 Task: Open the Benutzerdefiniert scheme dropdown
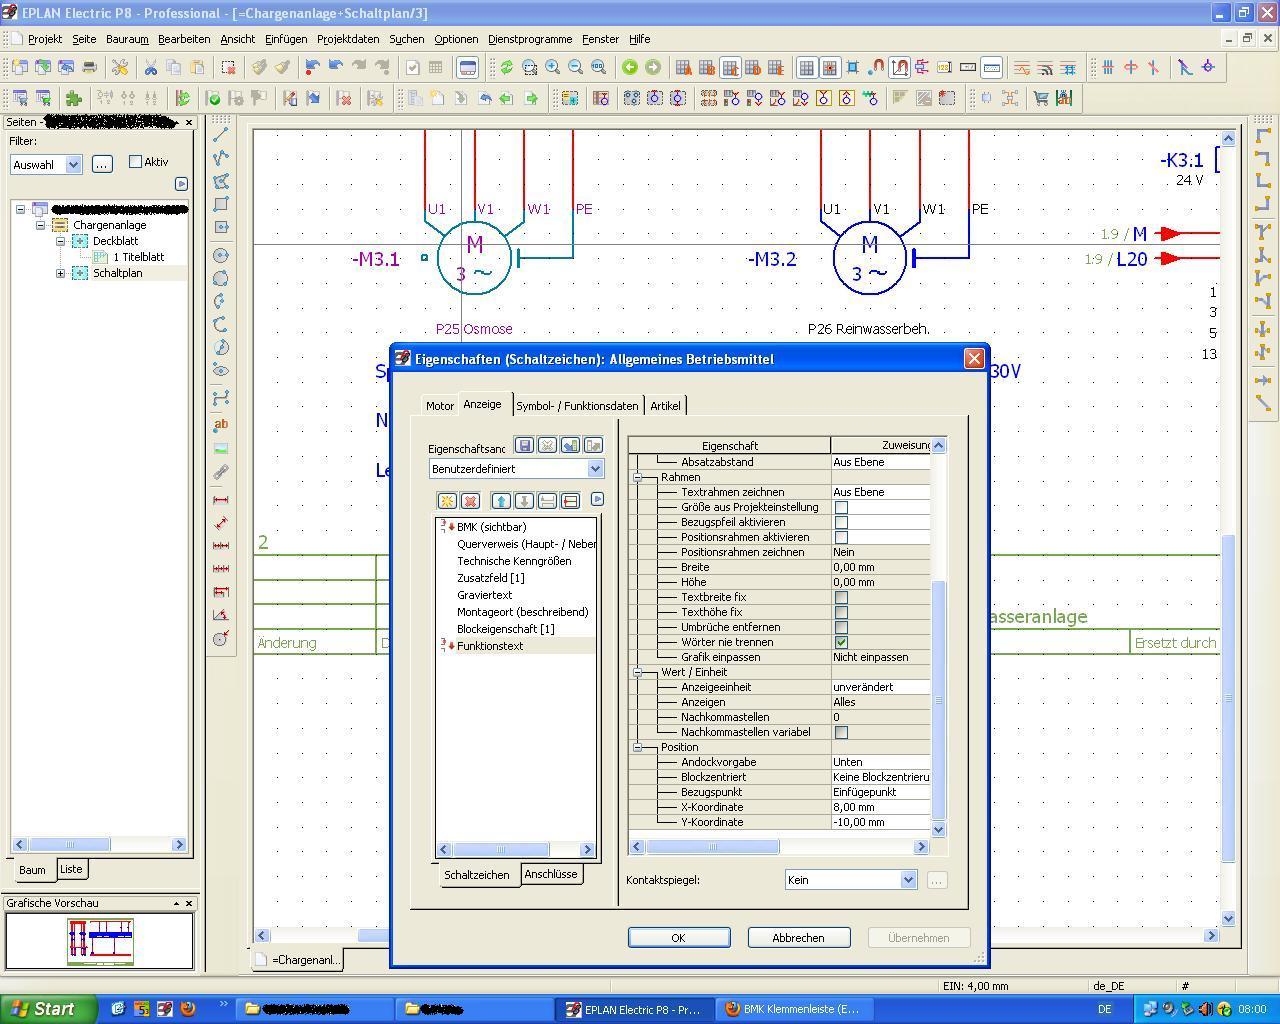(x=595, y=469)
